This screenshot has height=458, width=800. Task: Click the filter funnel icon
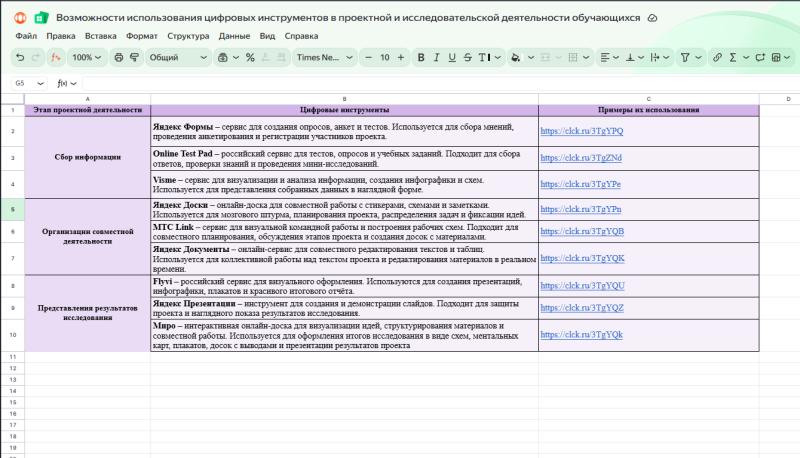coord(685,58)
